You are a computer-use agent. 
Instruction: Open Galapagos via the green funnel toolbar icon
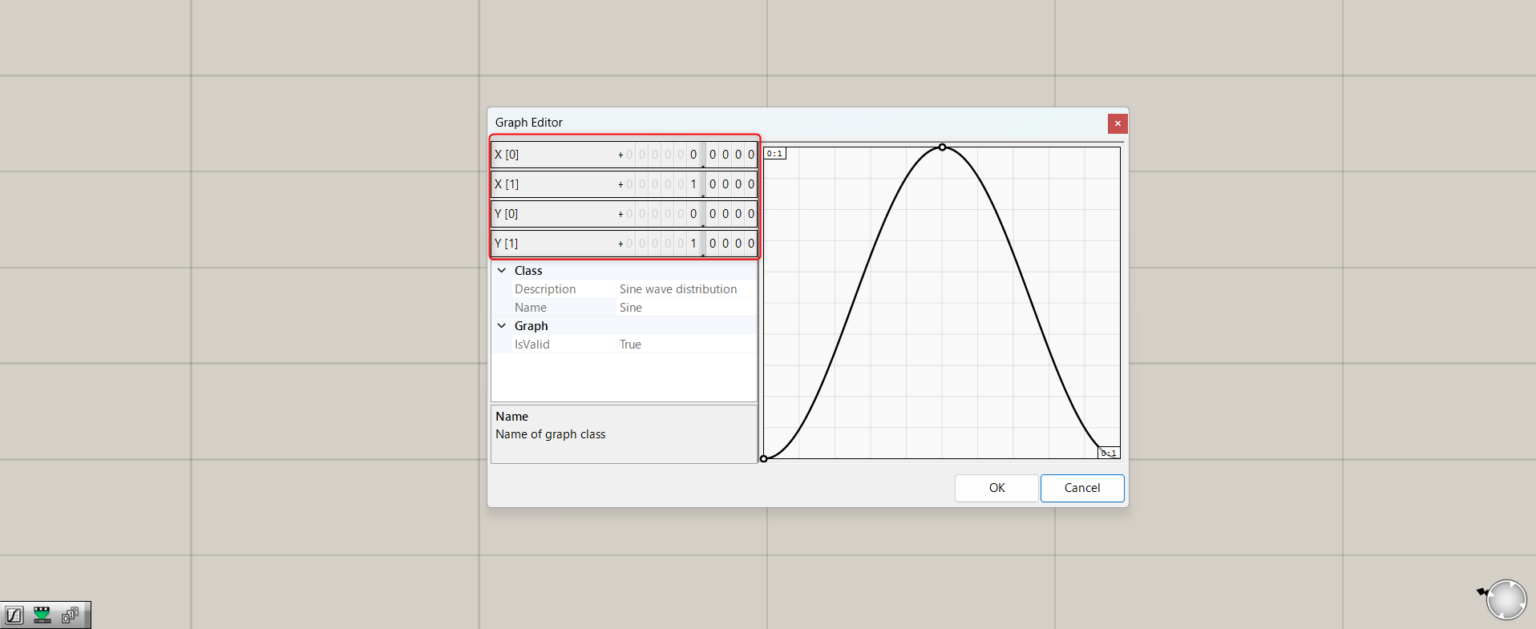[x=42, y=614]
